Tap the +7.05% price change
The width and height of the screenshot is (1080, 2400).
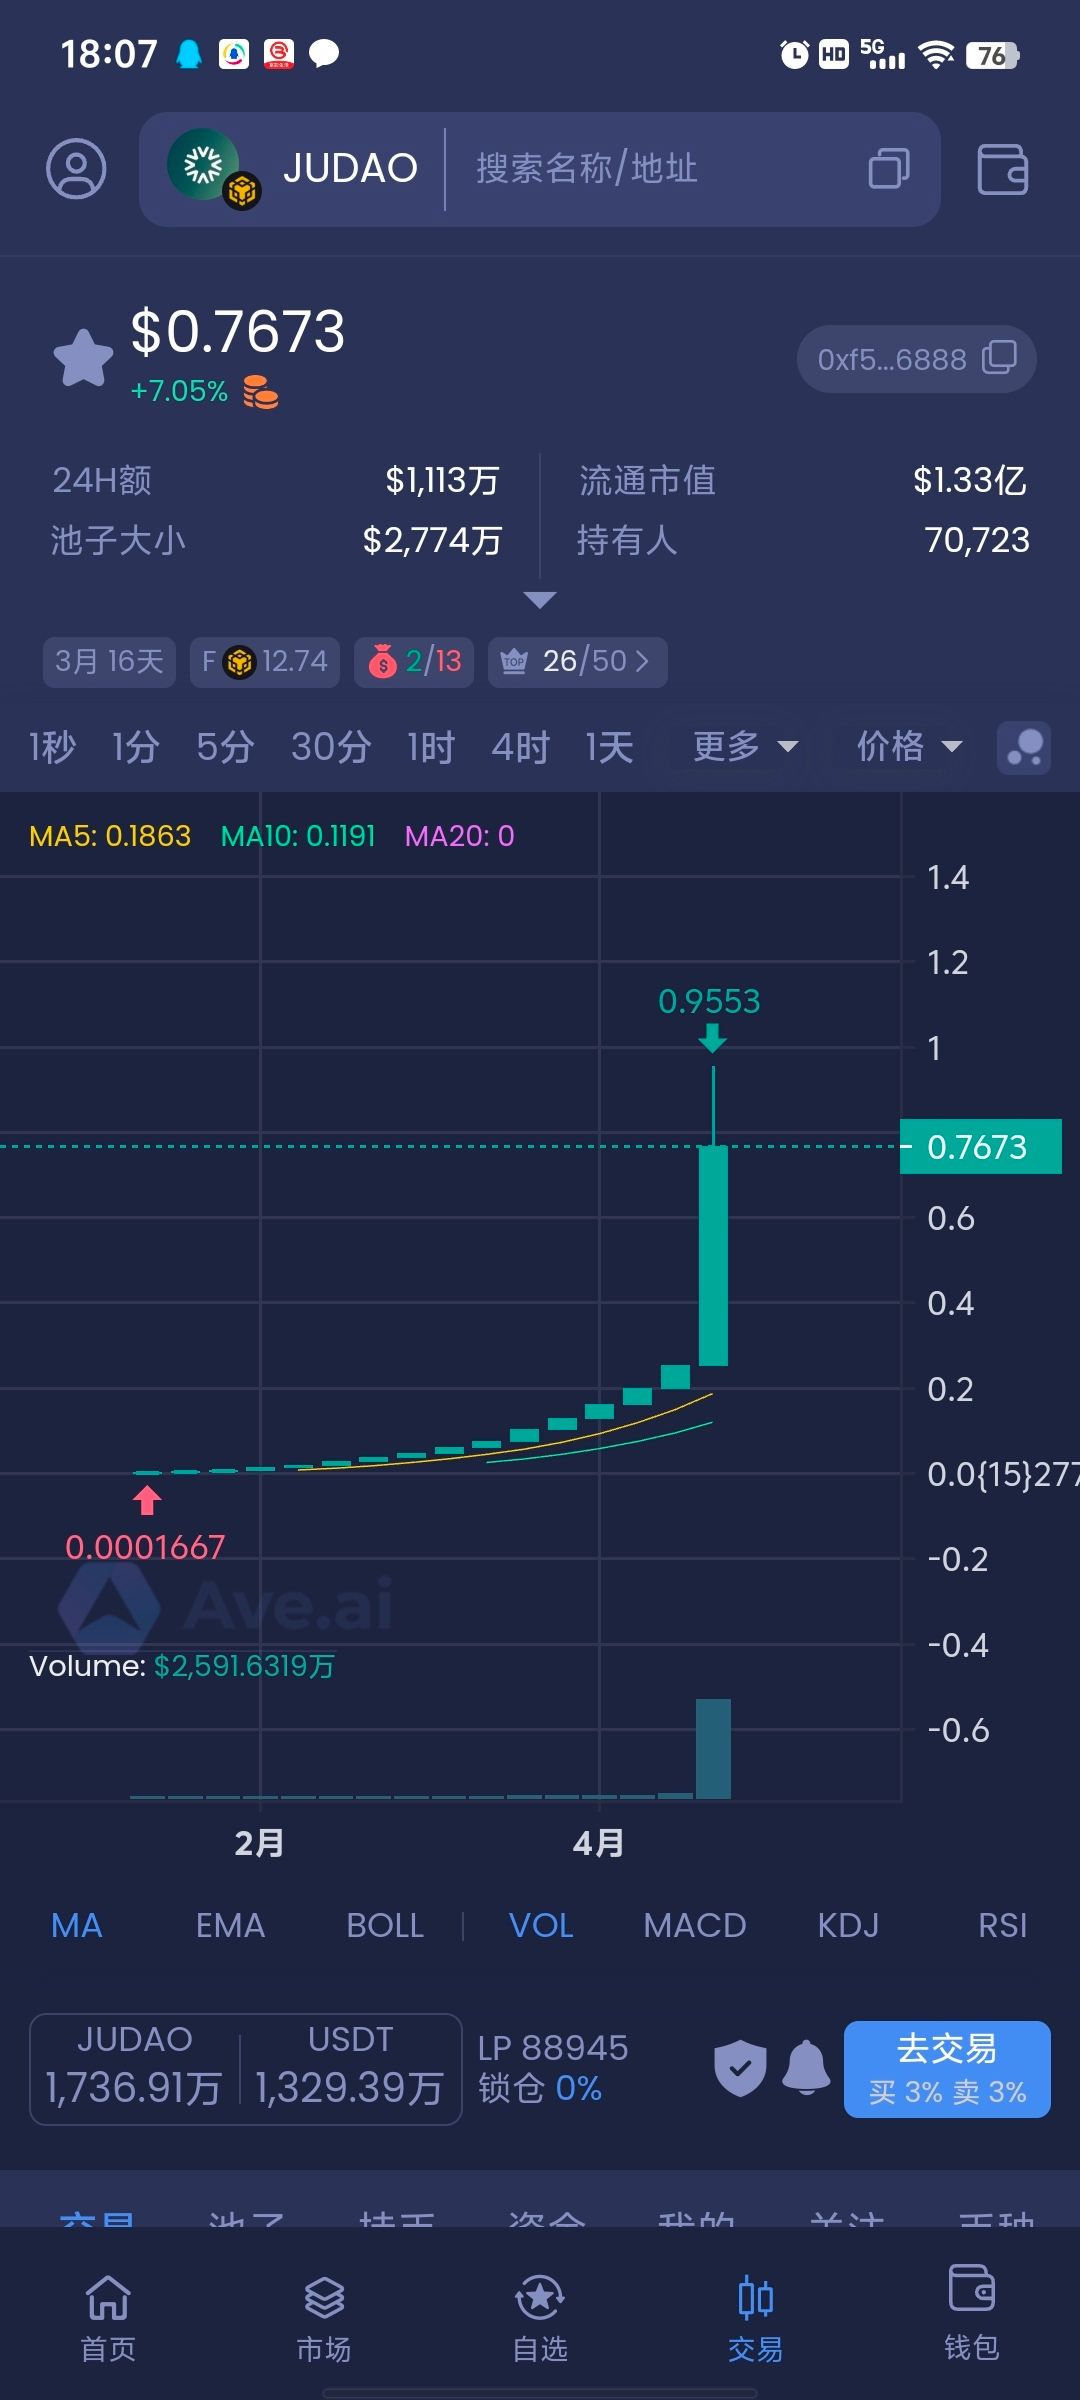179,391
